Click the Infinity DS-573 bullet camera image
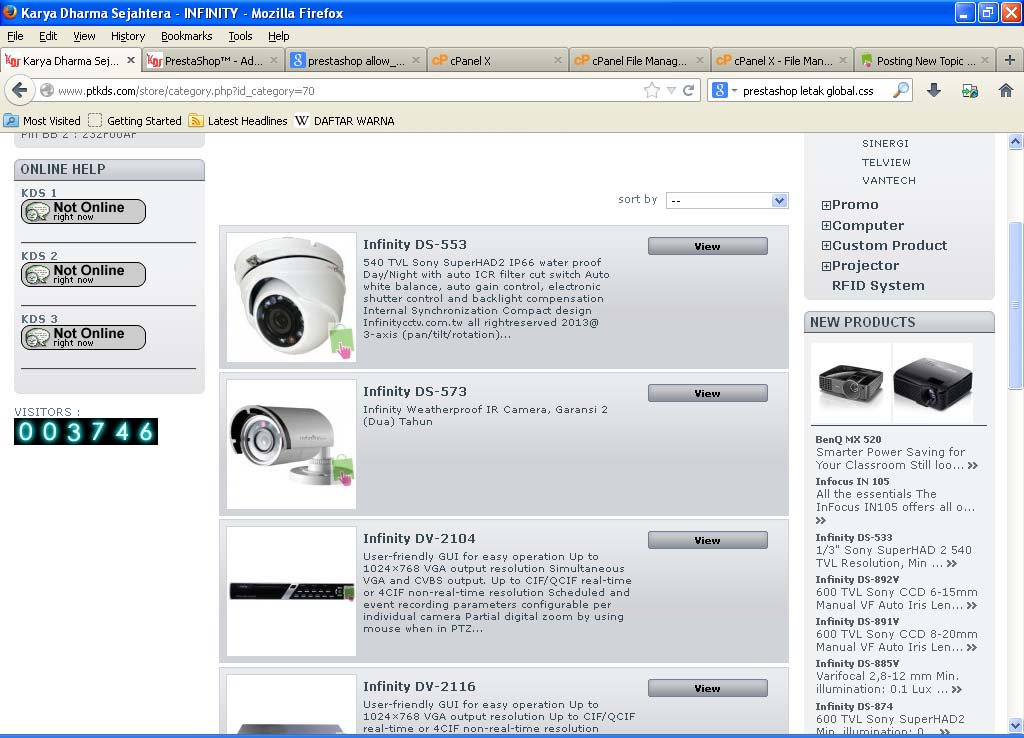The height and width of the screenshot is (738, 1024). tap(291, 444)
